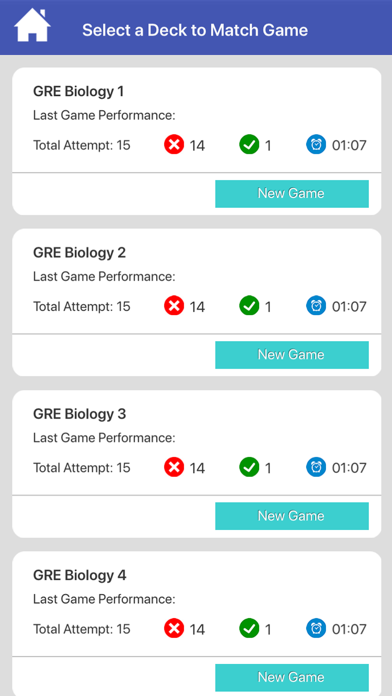Tap red wrong-answers icon in GRE Biology 4
Screen dimensions: 392x696
(x=174, y=629)
